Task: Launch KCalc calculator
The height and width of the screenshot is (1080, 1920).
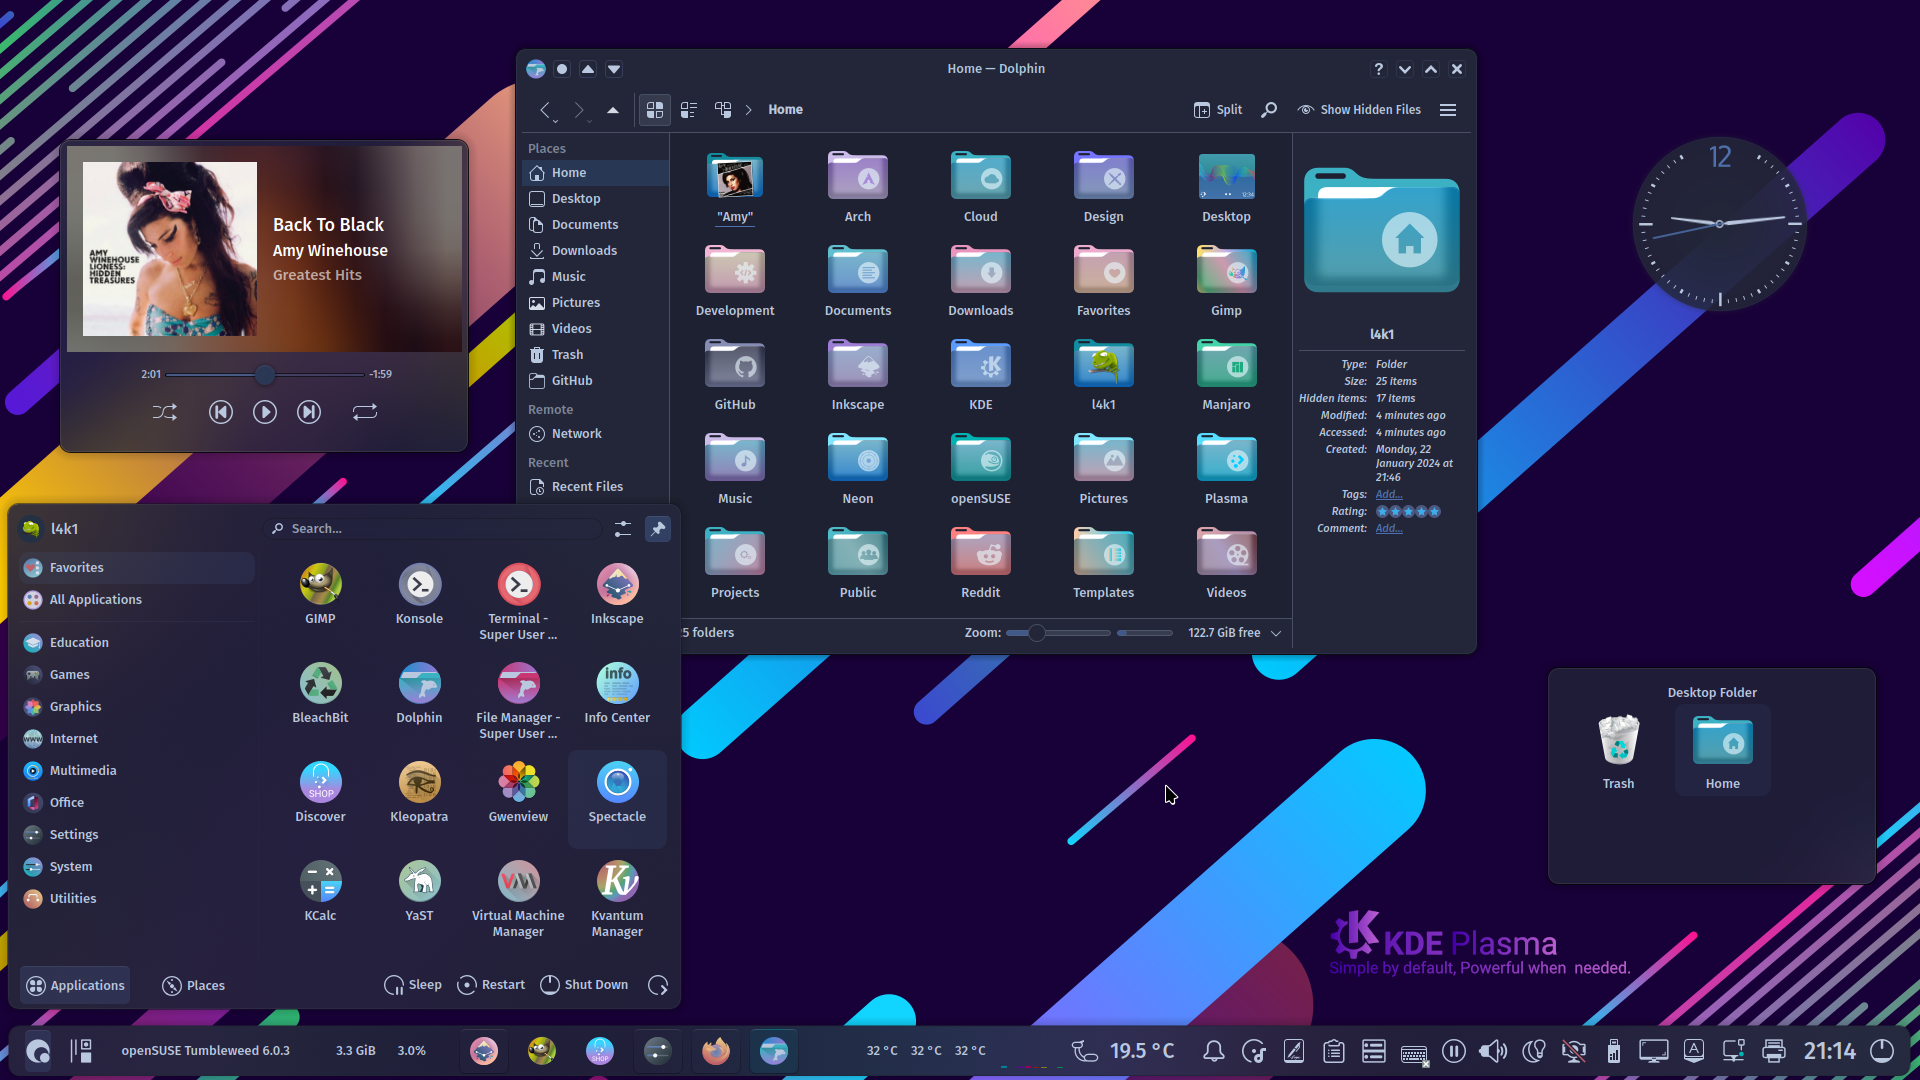Action: pos(320,891)
